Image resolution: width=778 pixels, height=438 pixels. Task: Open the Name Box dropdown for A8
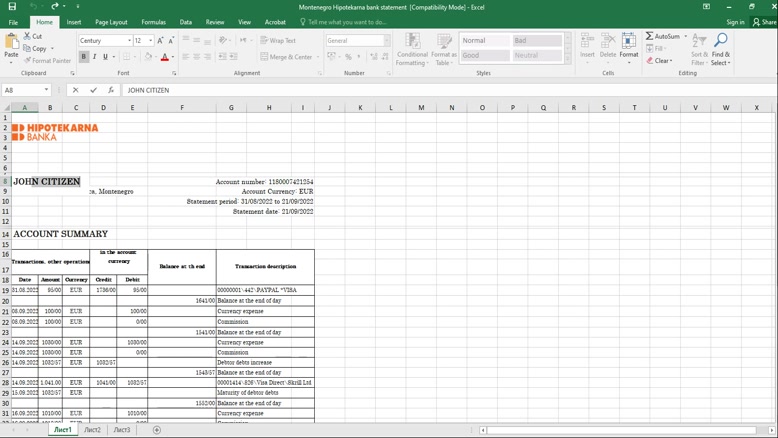click(47, 90)
